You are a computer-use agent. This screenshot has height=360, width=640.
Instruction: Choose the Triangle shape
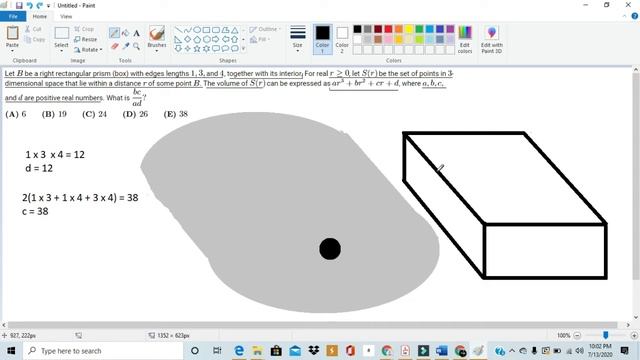[235, 30]
